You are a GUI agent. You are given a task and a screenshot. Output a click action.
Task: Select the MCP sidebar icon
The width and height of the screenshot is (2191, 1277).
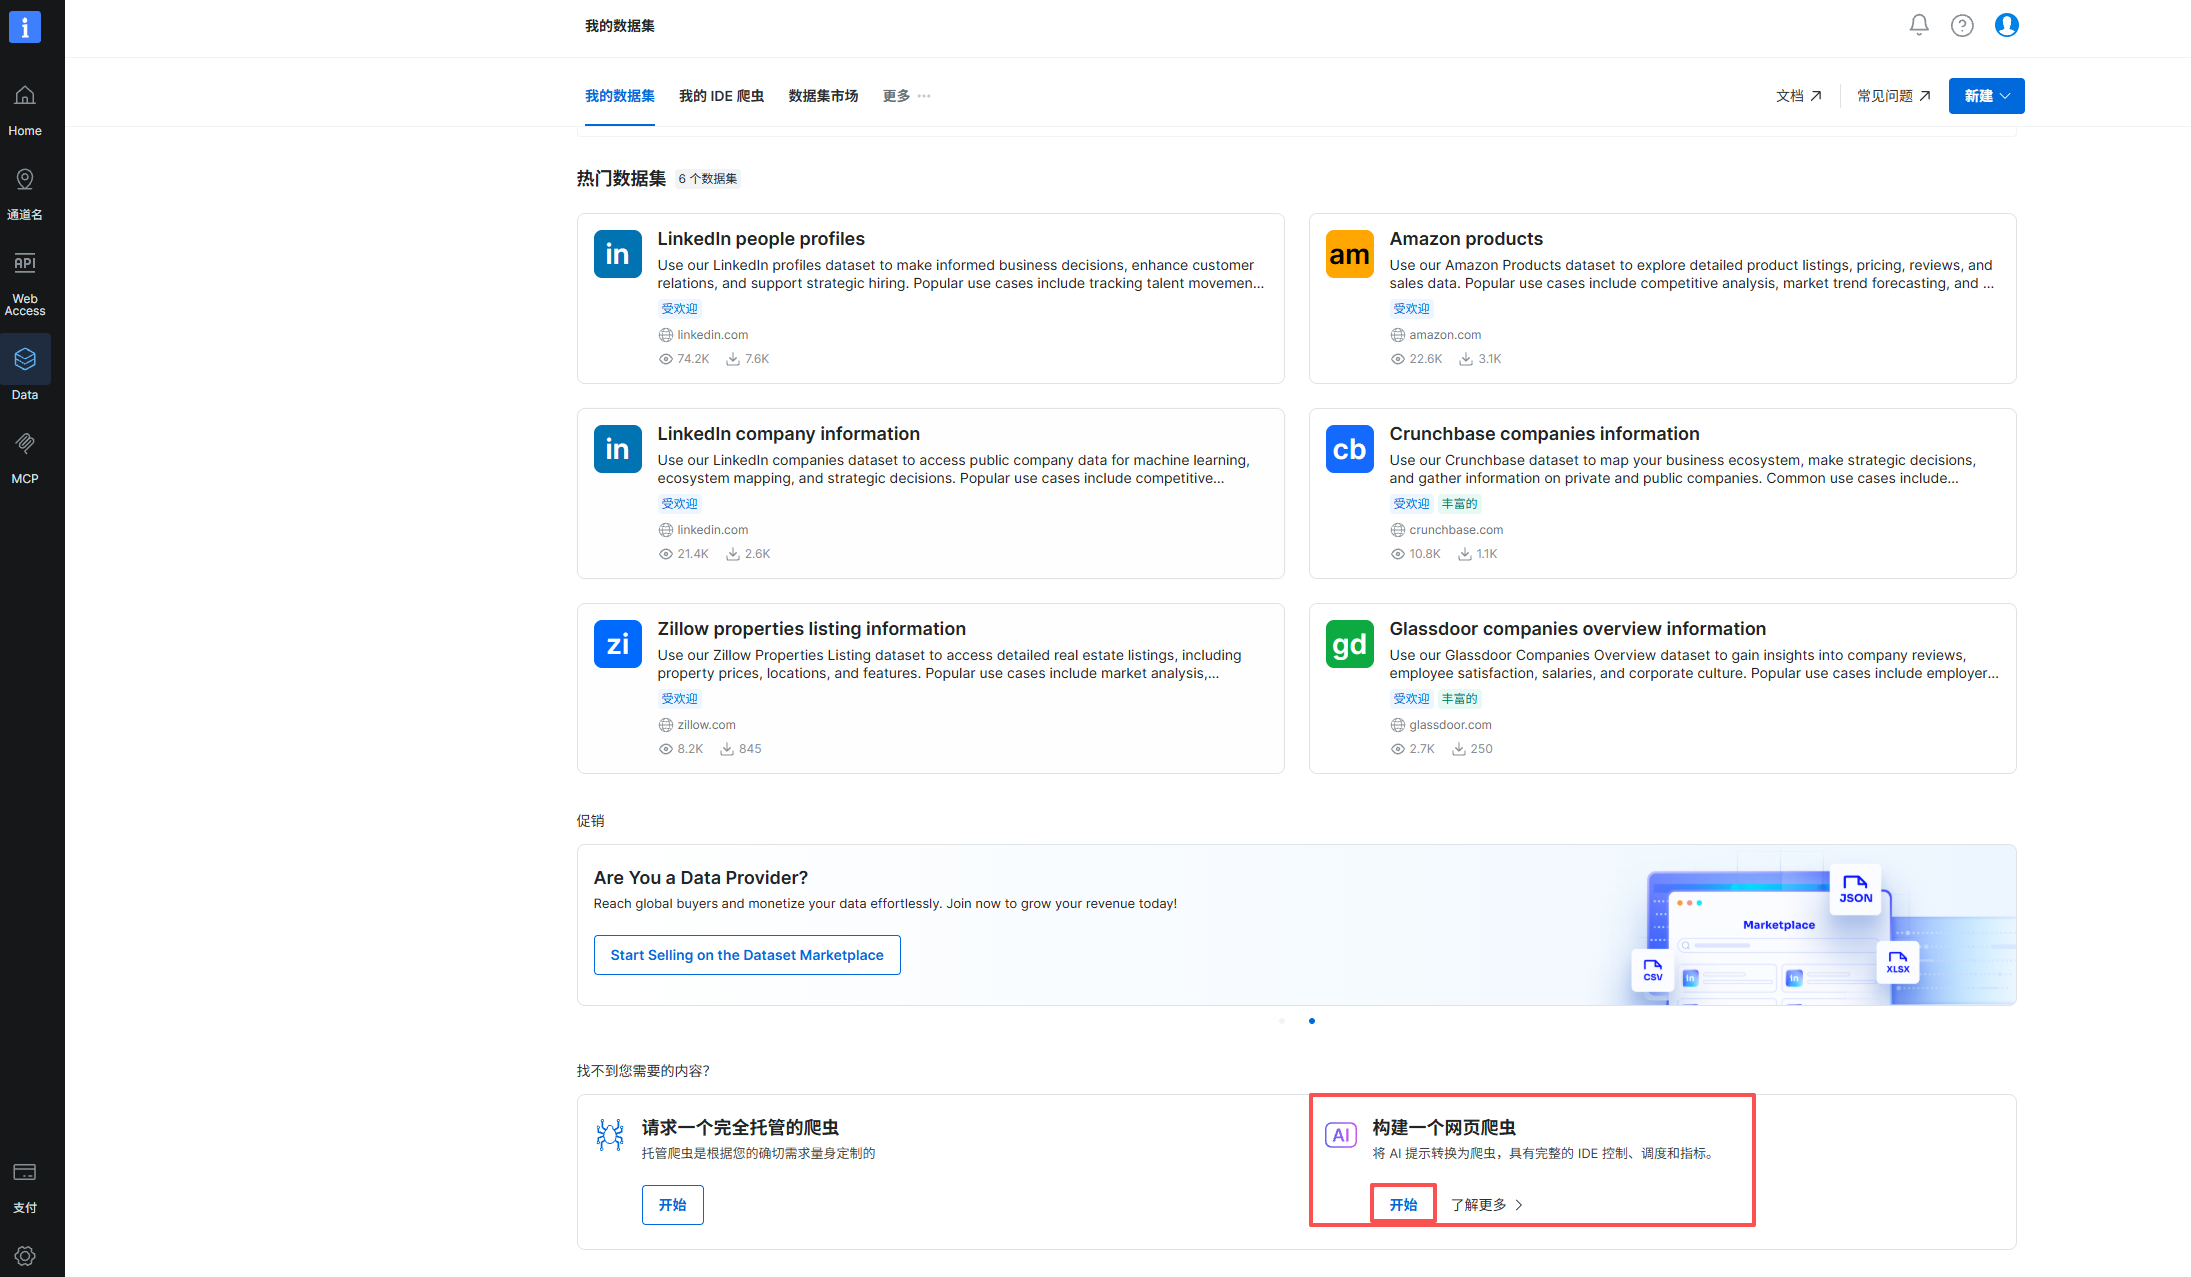pos(25,444)
